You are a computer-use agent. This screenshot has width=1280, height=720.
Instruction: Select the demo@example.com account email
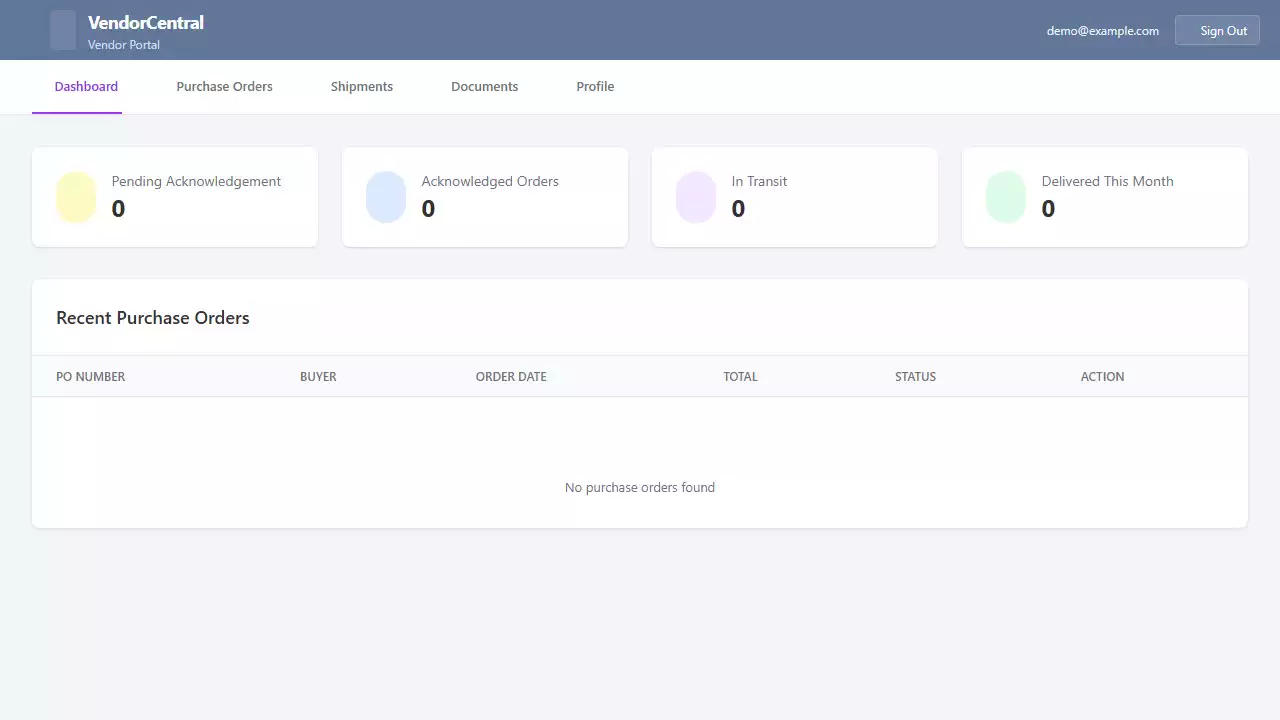click(x=1102, y=30)
